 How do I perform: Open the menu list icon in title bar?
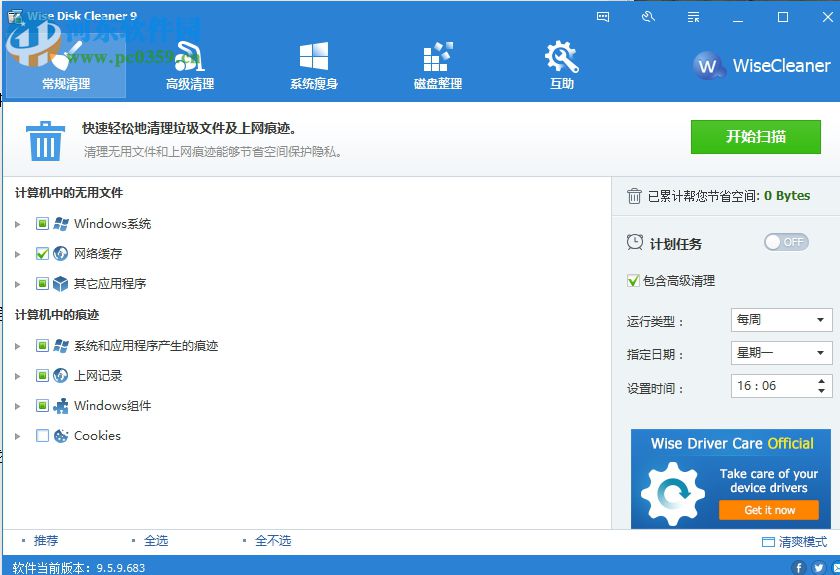pyautogui.click(x=694, y=17)
